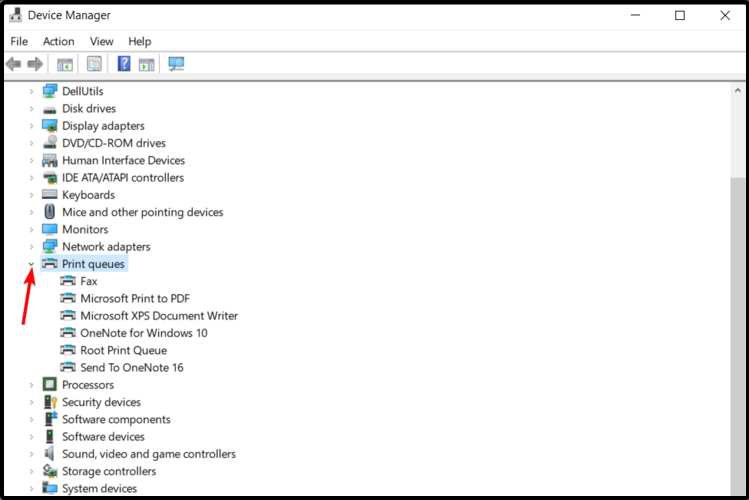Click the Software components icon
749x500 pixels.
pyautogui.click(x=50, y=419)
